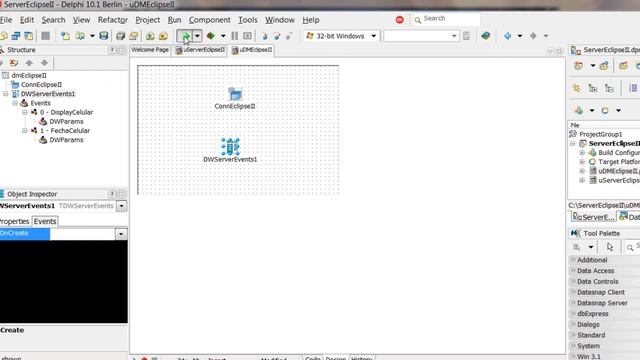Click the move up arrow in Structure
Image resolution: width=640 pixels, height=360 pixels.
(x=29, y=63)
